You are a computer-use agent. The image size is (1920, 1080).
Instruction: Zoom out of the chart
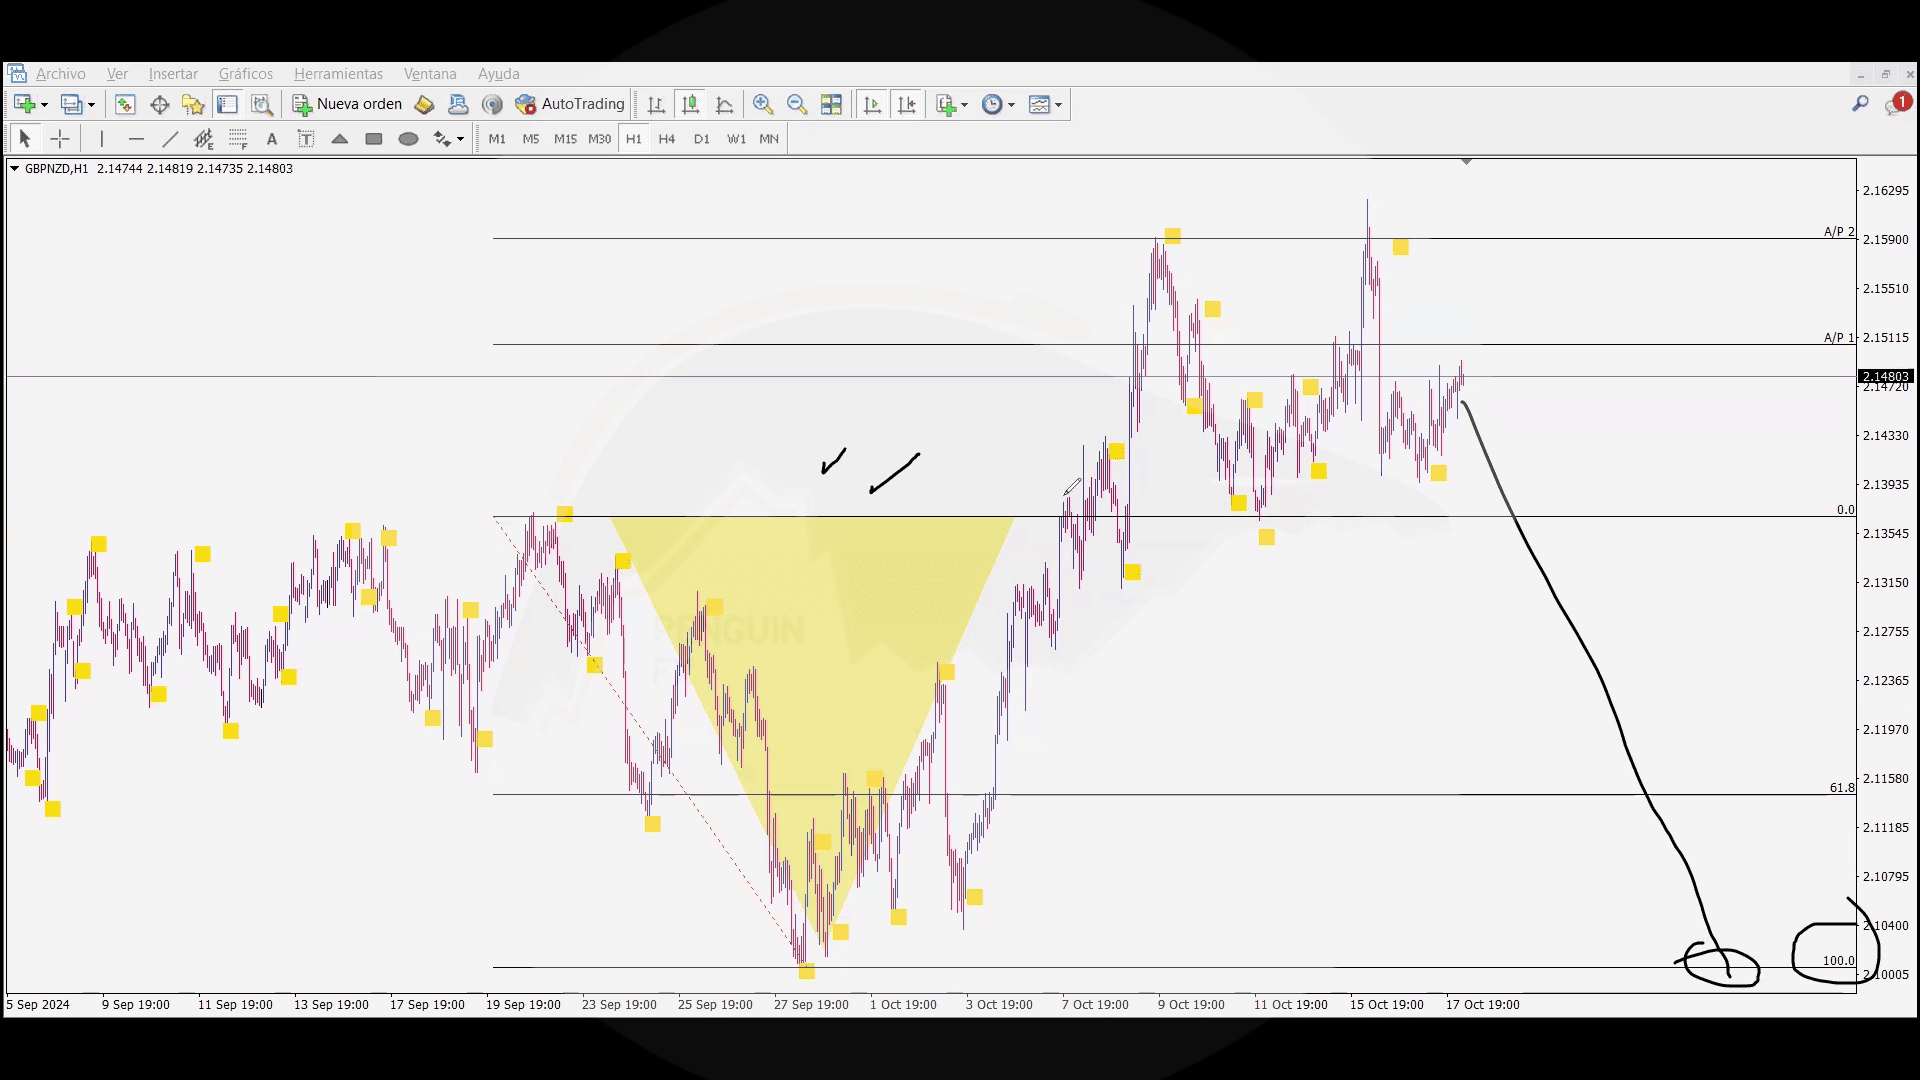[x=797, y=104]
